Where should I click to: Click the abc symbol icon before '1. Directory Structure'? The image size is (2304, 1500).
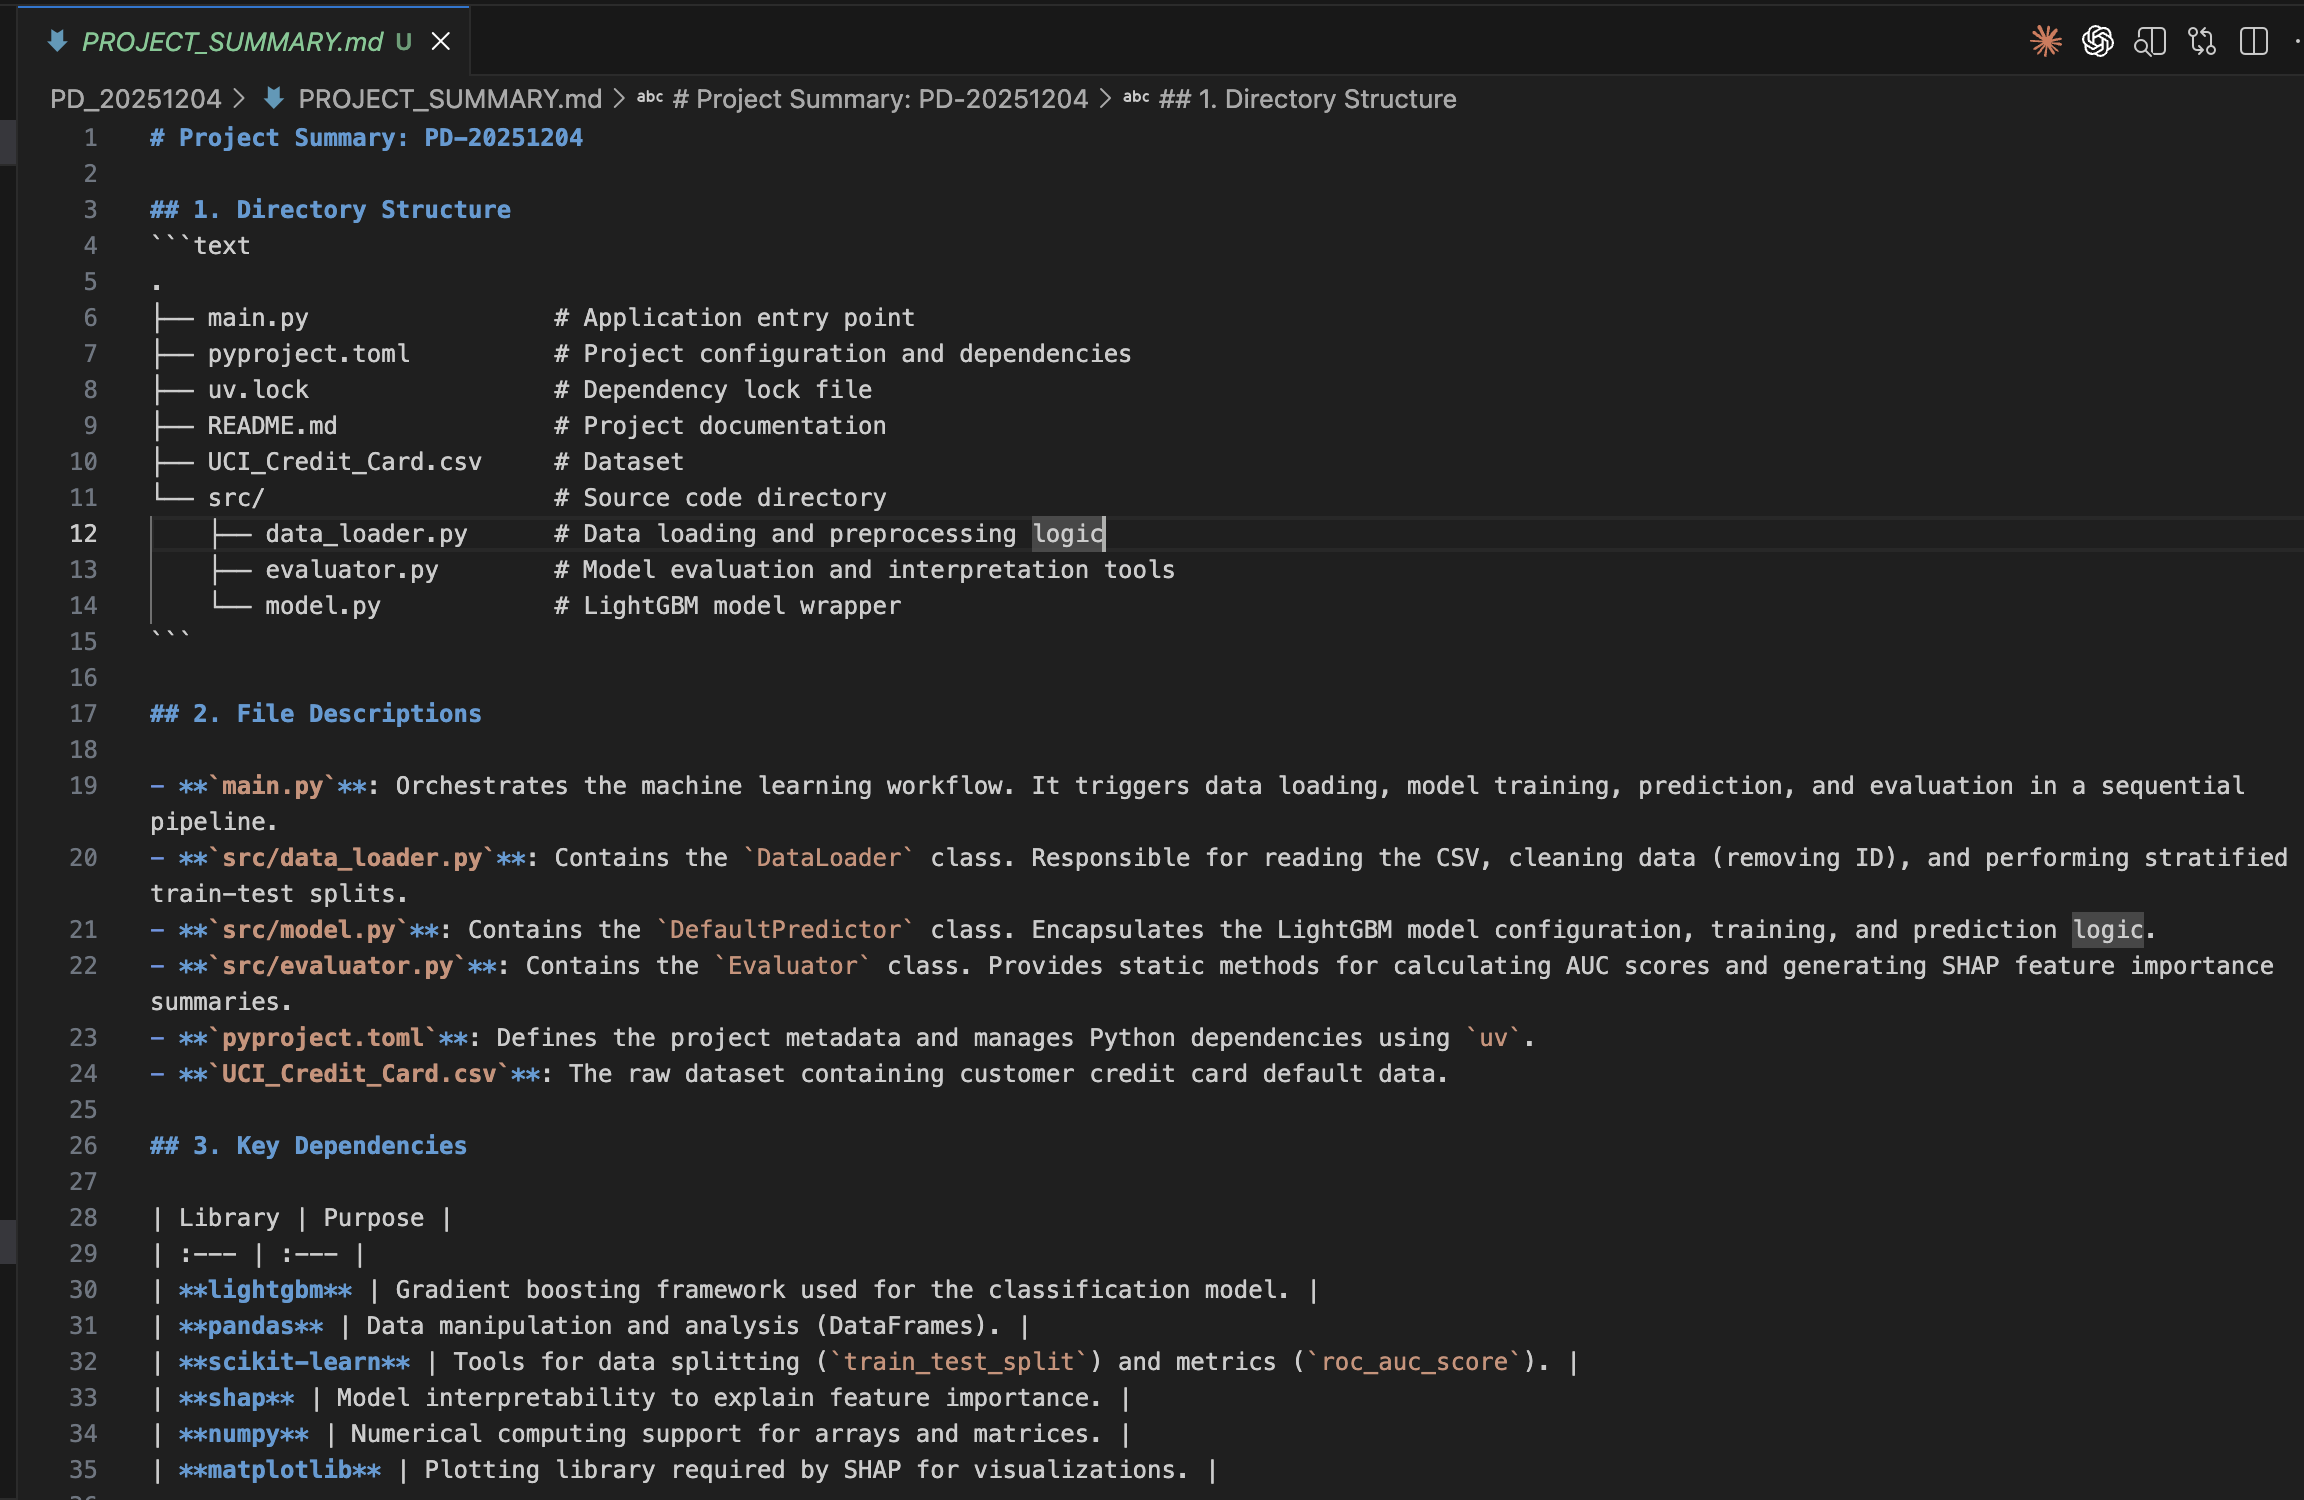(1136, 98)
